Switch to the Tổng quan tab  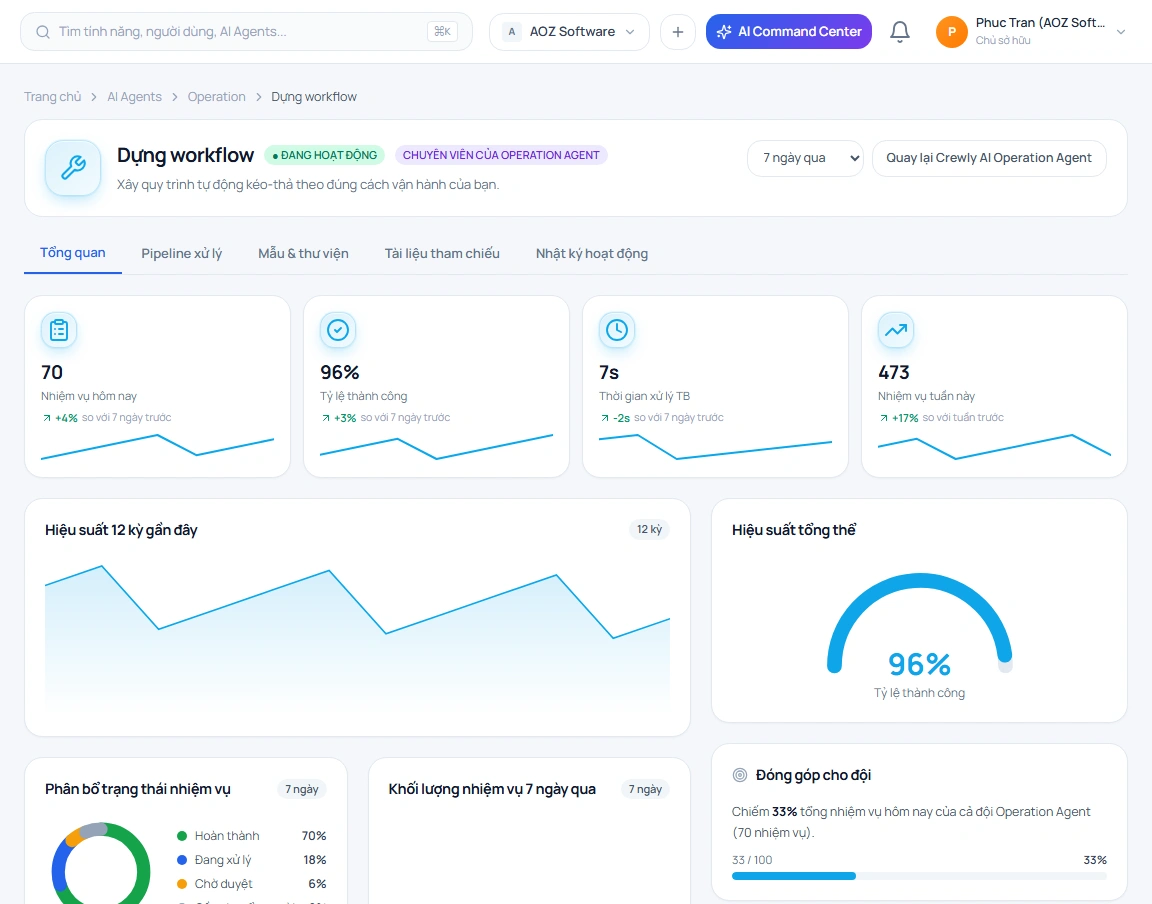(x=73, y=253)
